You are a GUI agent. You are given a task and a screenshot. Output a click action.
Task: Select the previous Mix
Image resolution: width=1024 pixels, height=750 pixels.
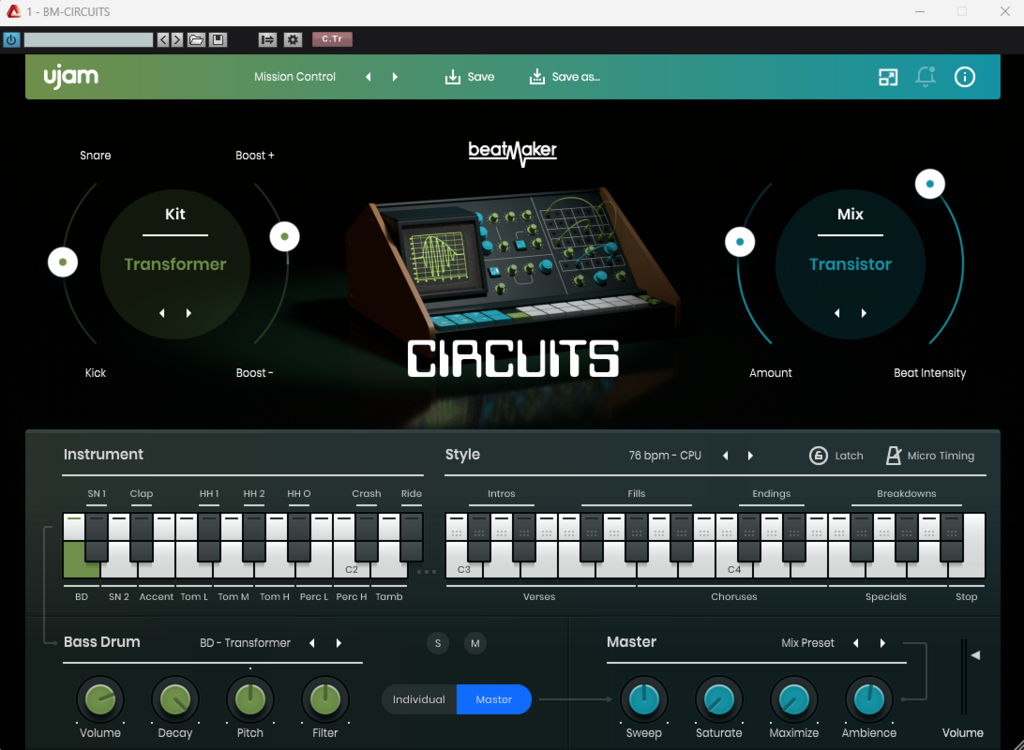837,313
